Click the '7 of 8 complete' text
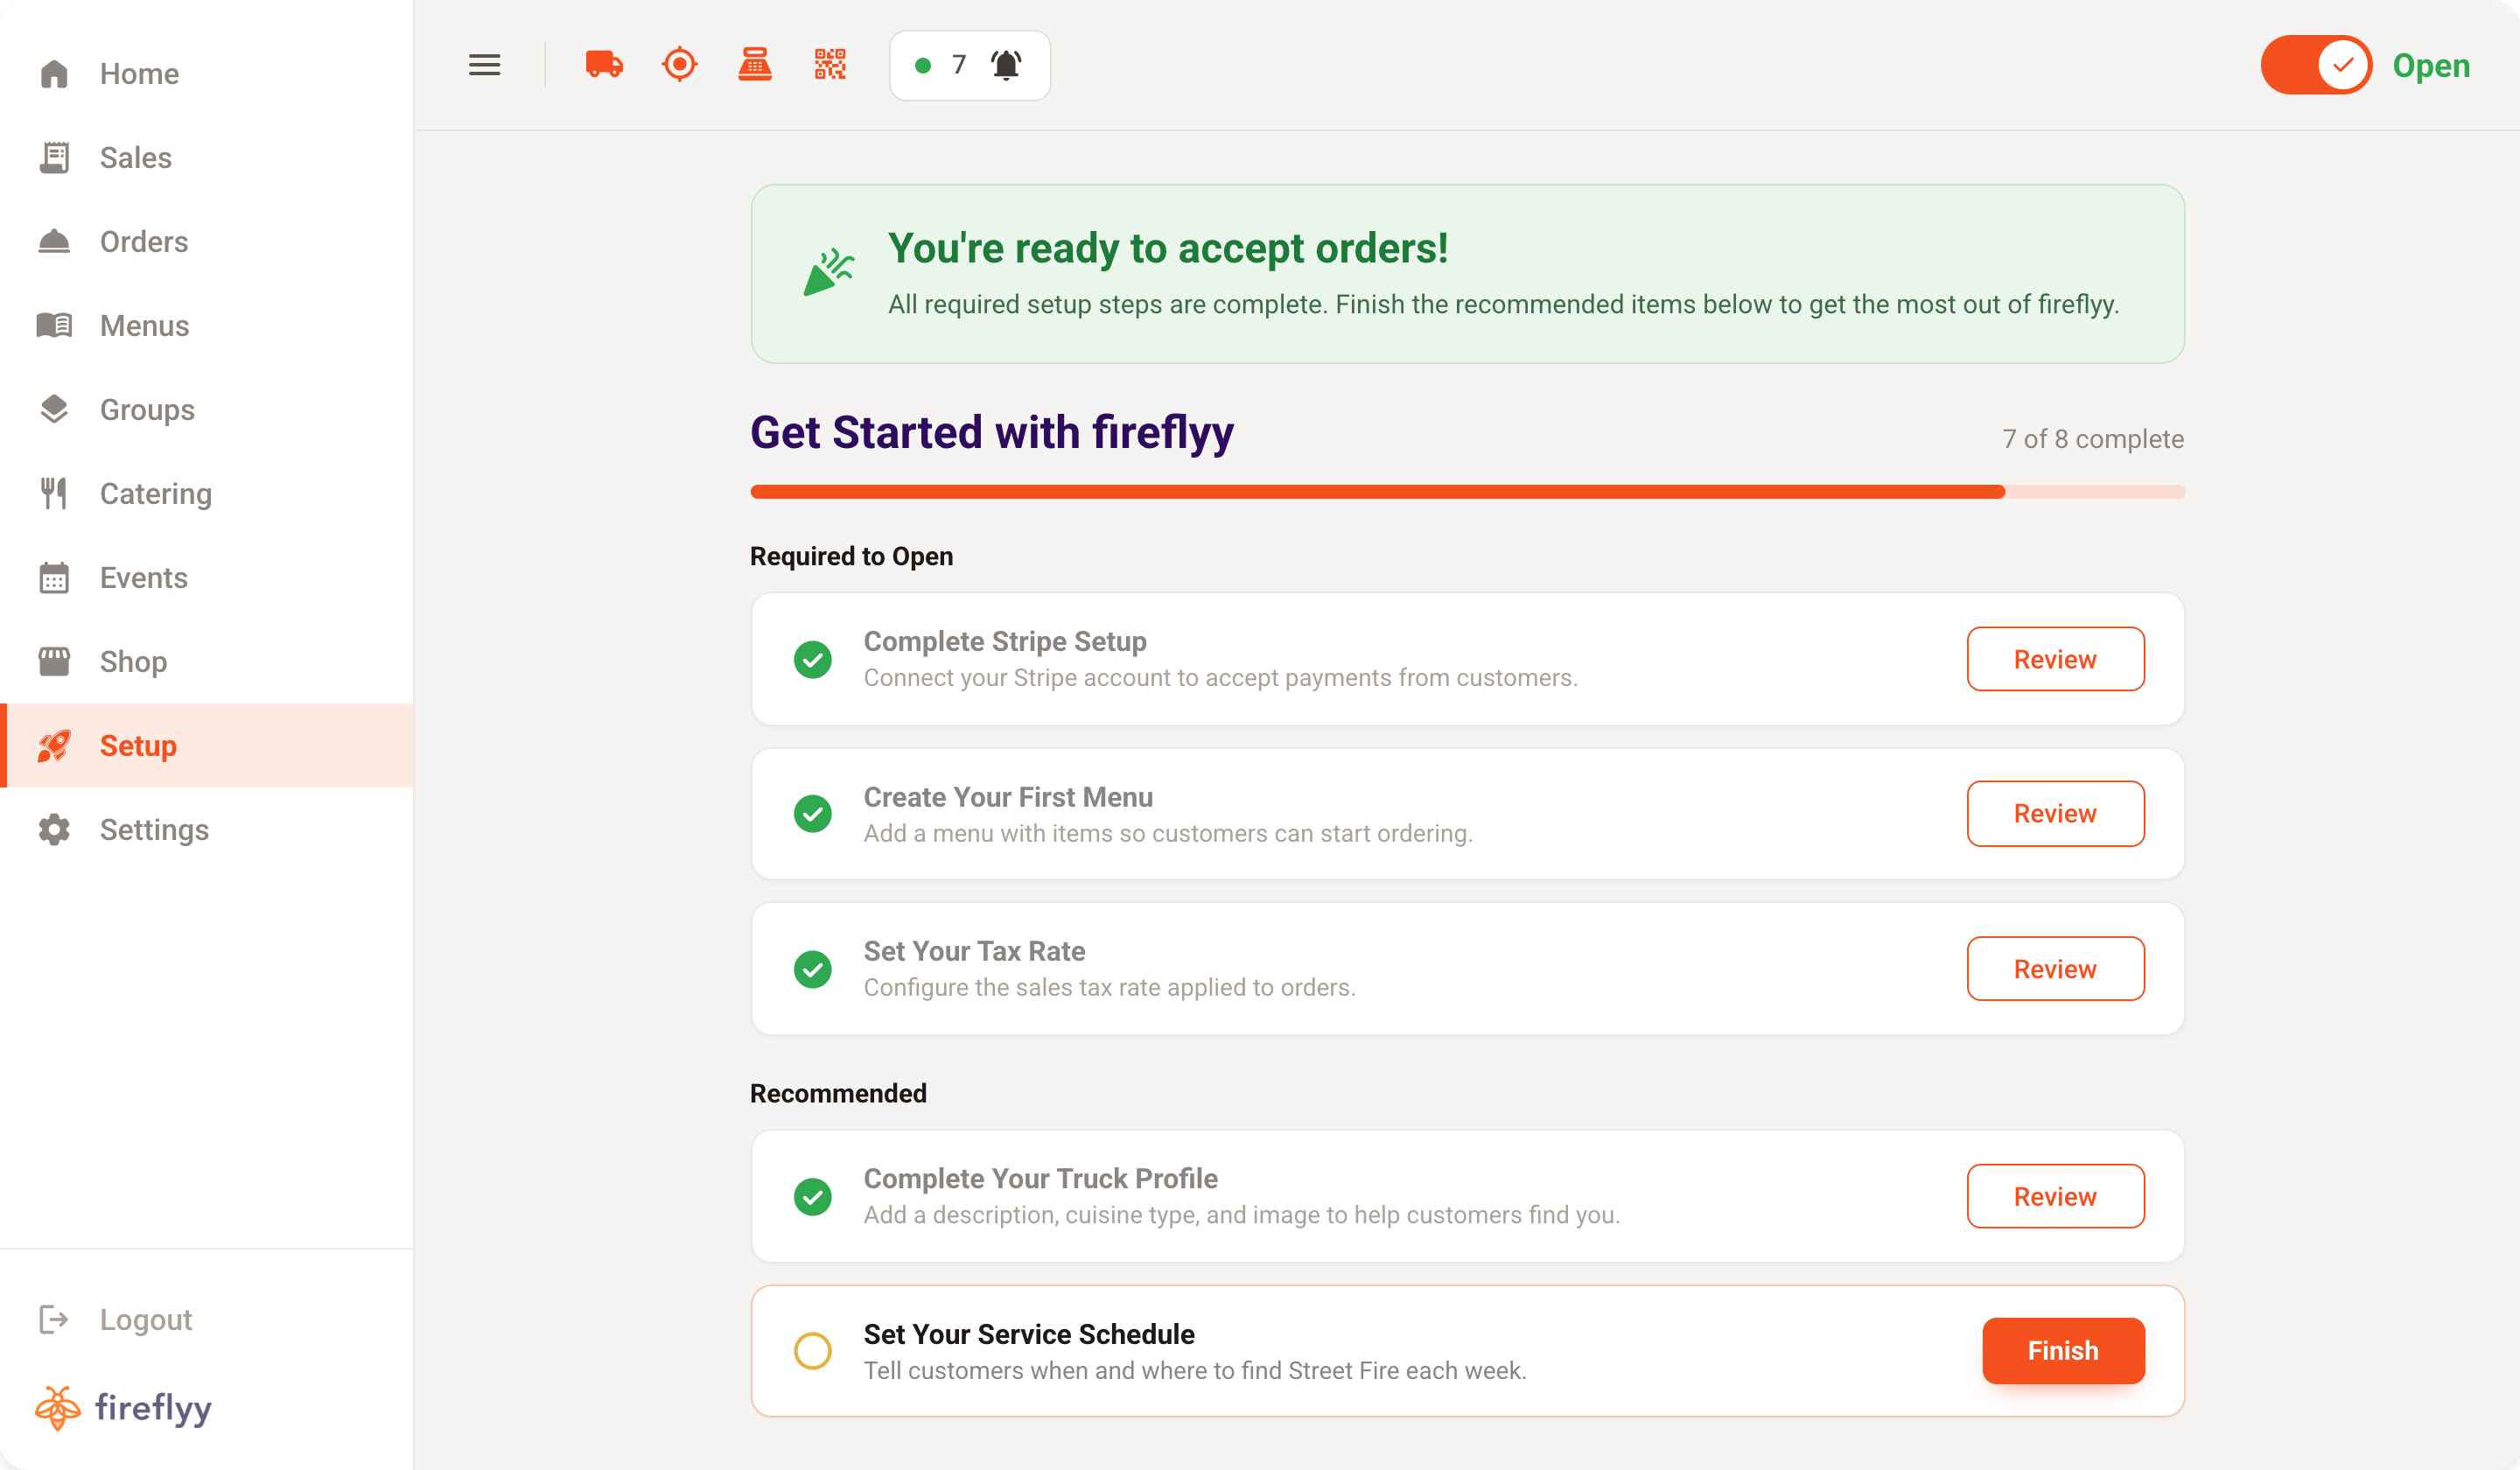 2092,439
